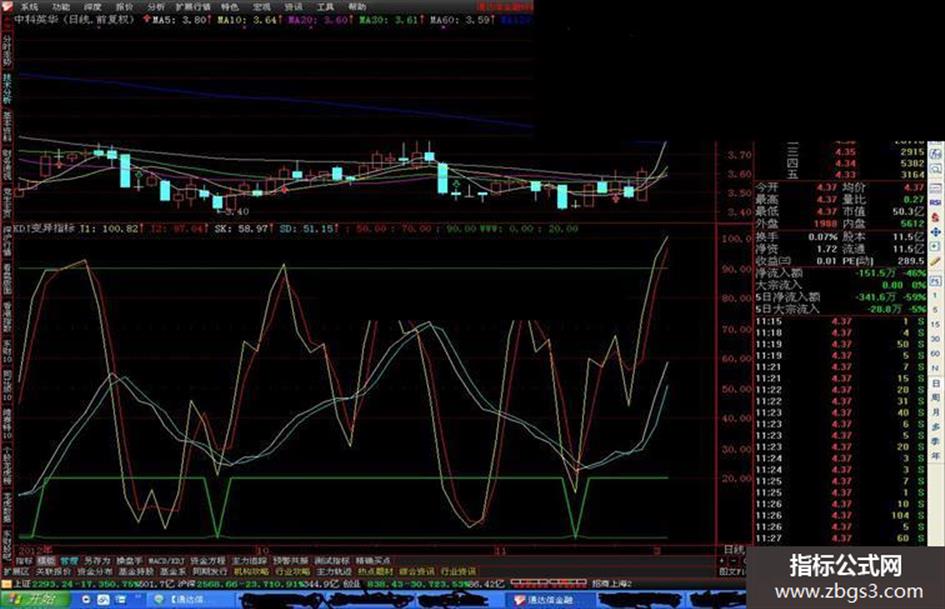Open the 基金持股 bottom tab
The height and width of the screenshot is (609, 945).
click(136, 572)
